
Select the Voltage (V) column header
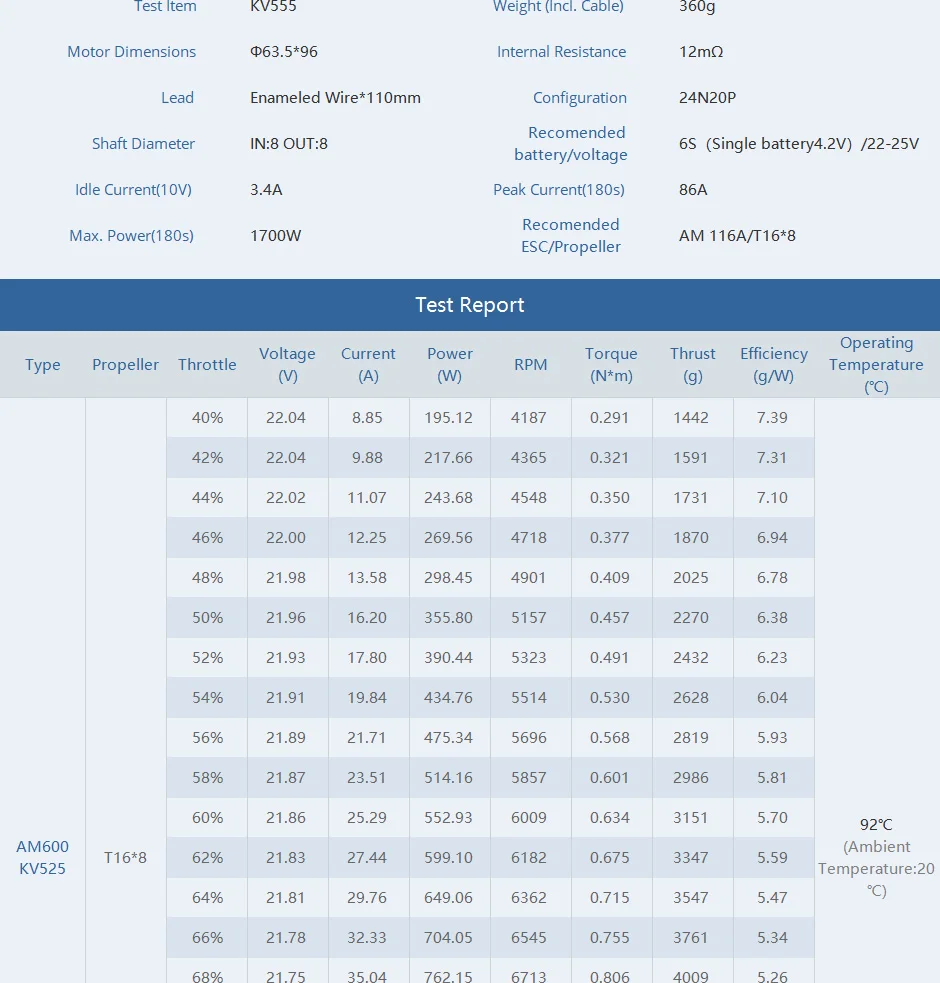[287, 364]
